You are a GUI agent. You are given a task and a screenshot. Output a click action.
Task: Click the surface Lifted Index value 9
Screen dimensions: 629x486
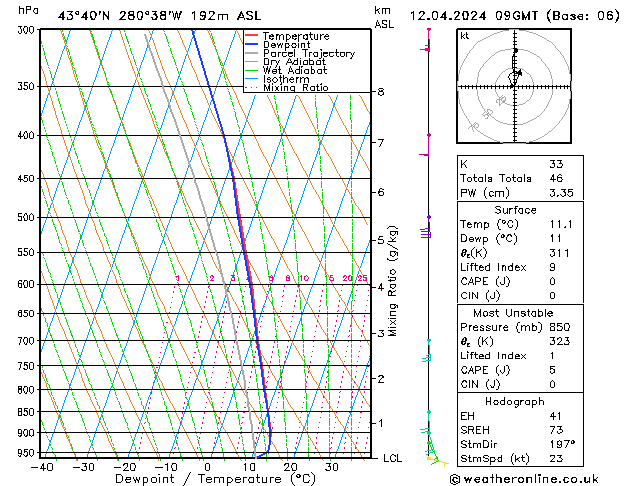tap(553, 267)
